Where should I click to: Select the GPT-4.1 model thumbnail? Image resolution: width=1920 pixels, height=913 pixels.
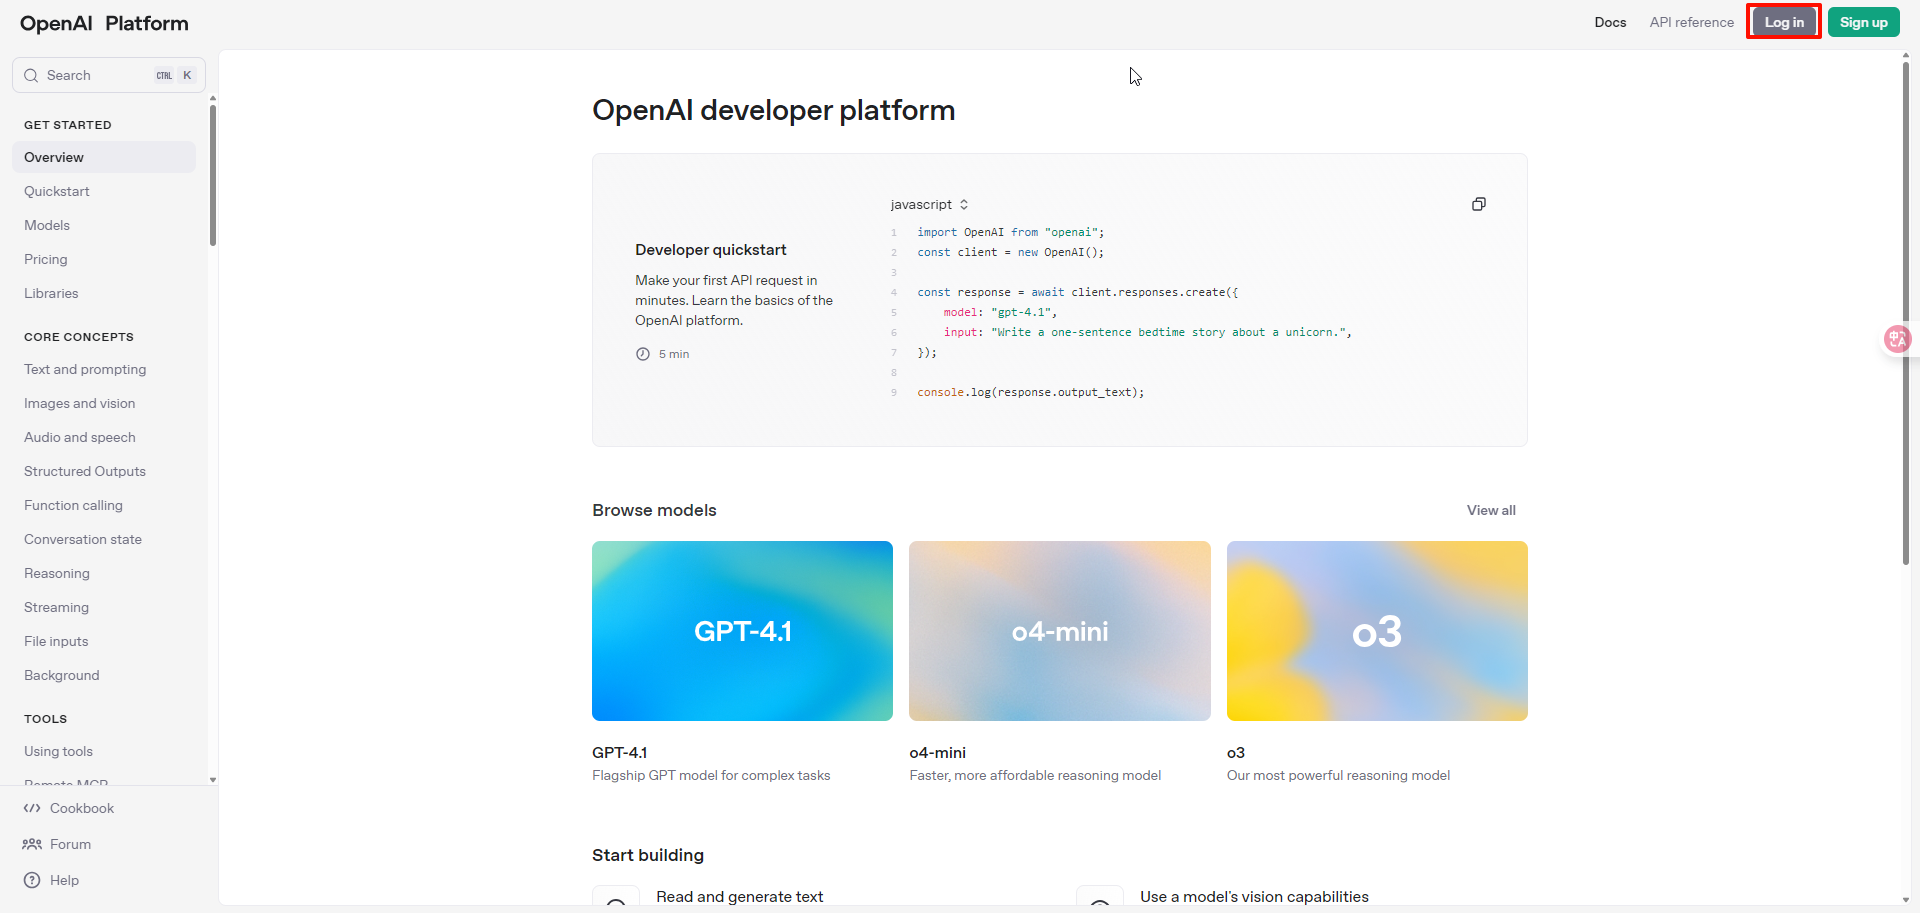coord(742,631)
